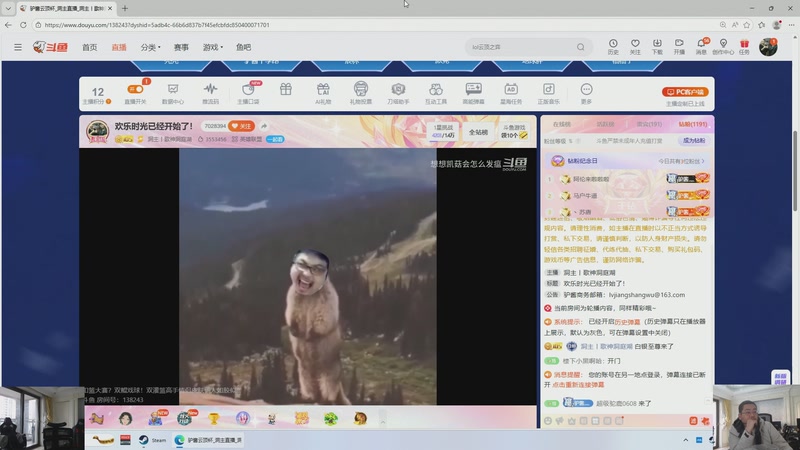Open the 直播 live tab

(x=119, y=47)
